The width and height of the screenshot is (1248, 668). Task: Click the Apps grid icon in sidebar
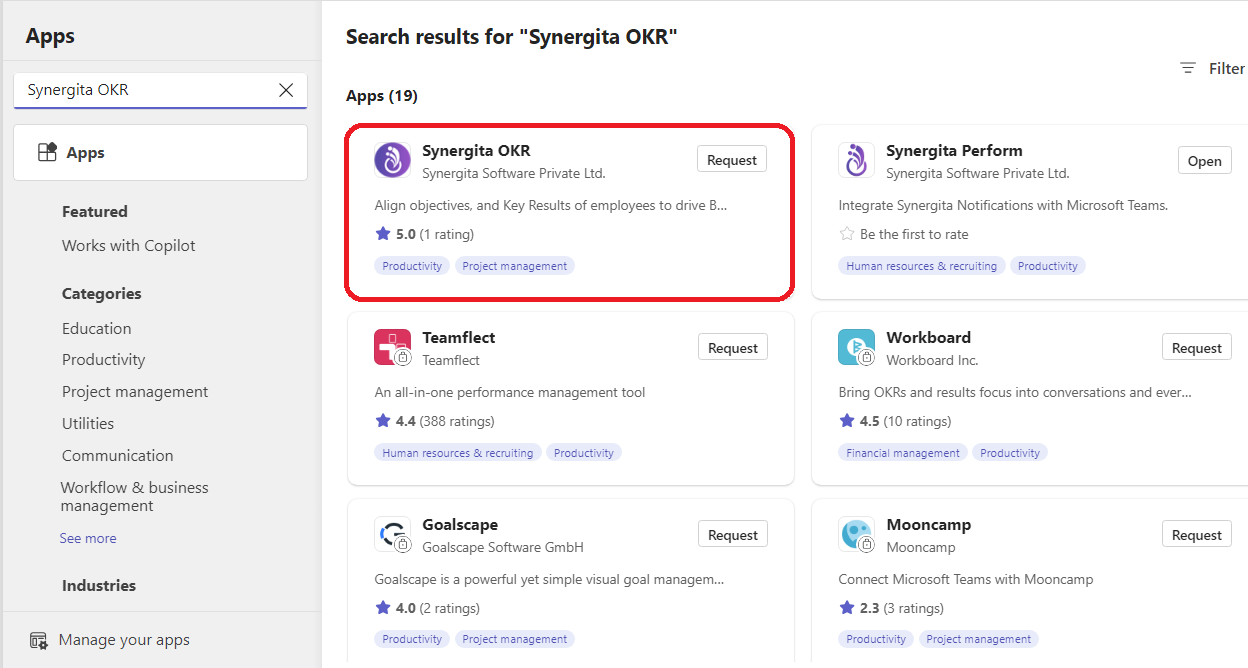coord(47,152)
